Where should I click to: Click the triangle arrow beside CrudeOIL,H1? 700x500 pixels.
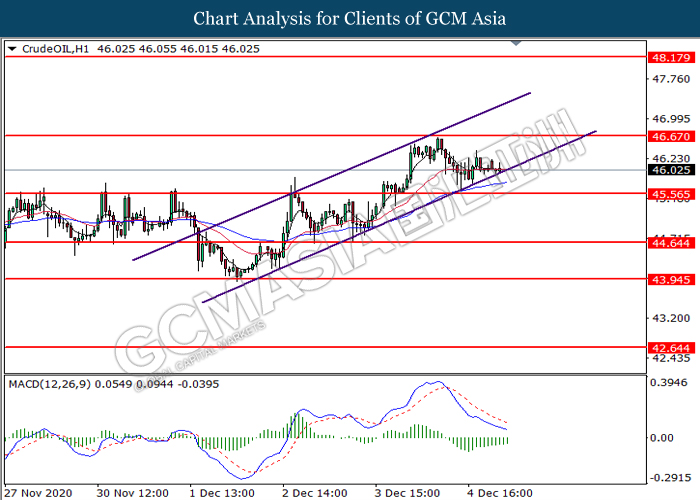point(11,48)
